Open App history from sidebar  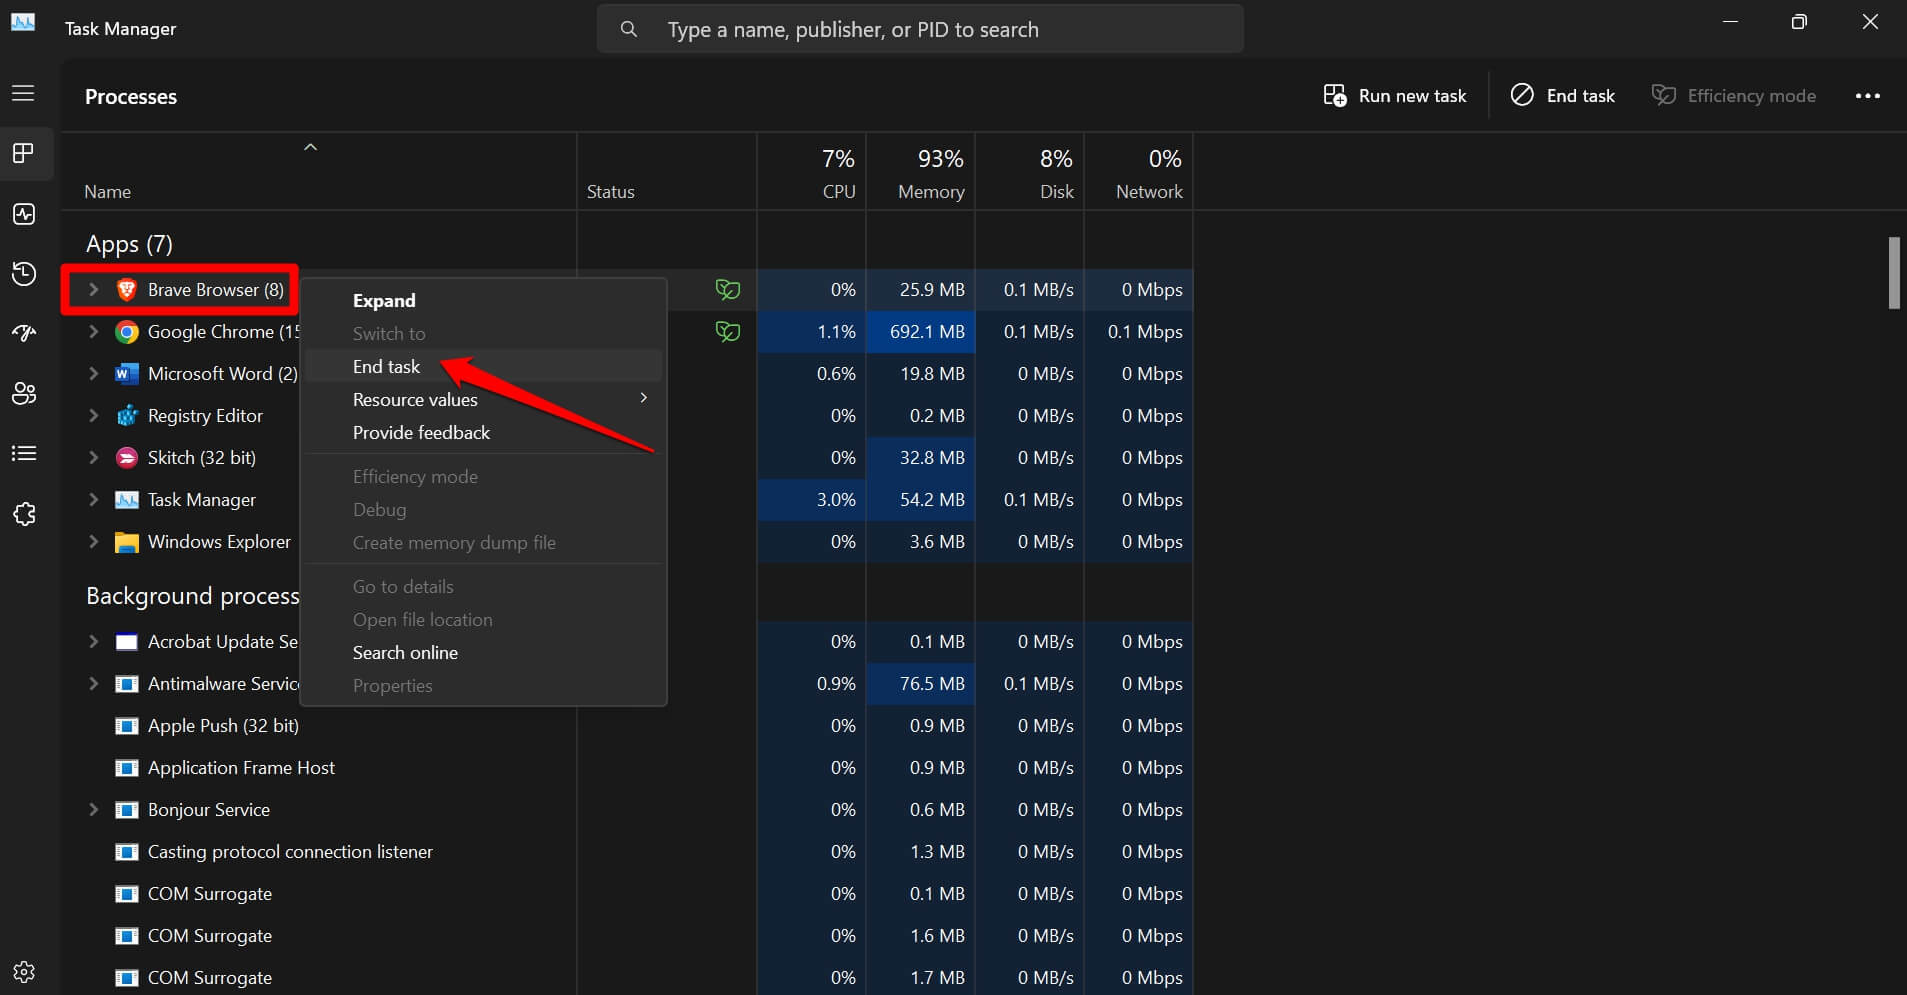[x=24, y=274]
